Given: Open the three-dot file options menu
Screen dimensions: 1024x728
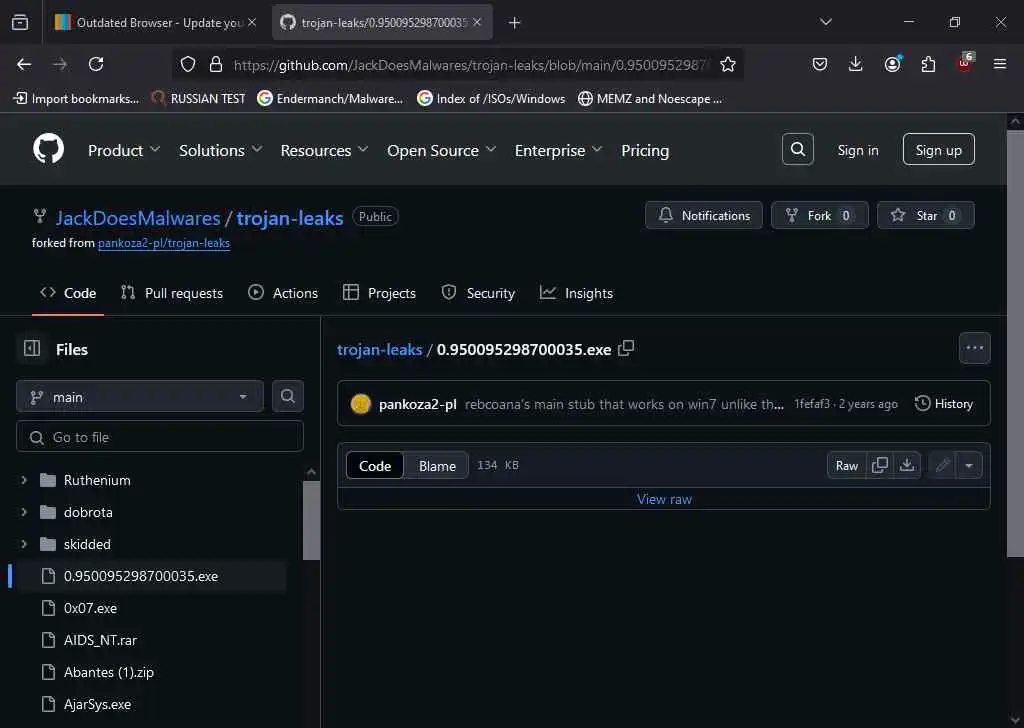Looking at the screenshot, I should coord(974,348).
